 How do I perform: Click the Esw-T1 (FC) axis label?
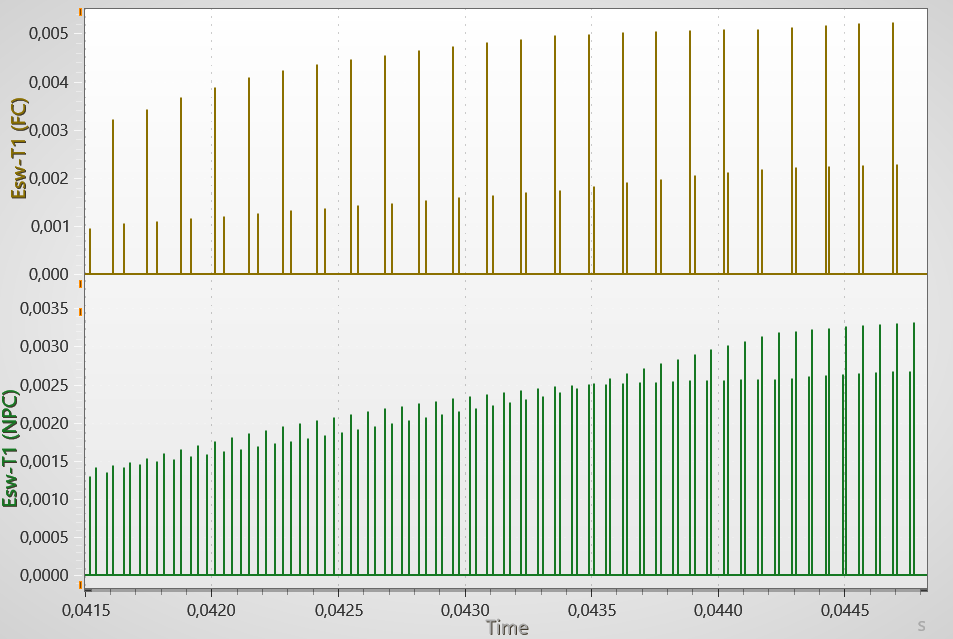point(18,141)
